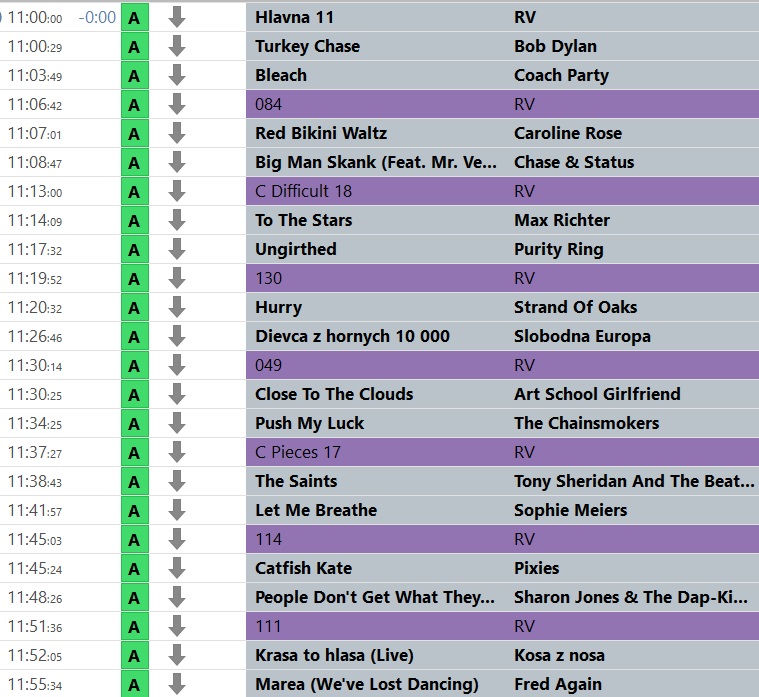This screenshot has height=697, width=759.
Task: Select the Bleach track title
Action: 281,76
